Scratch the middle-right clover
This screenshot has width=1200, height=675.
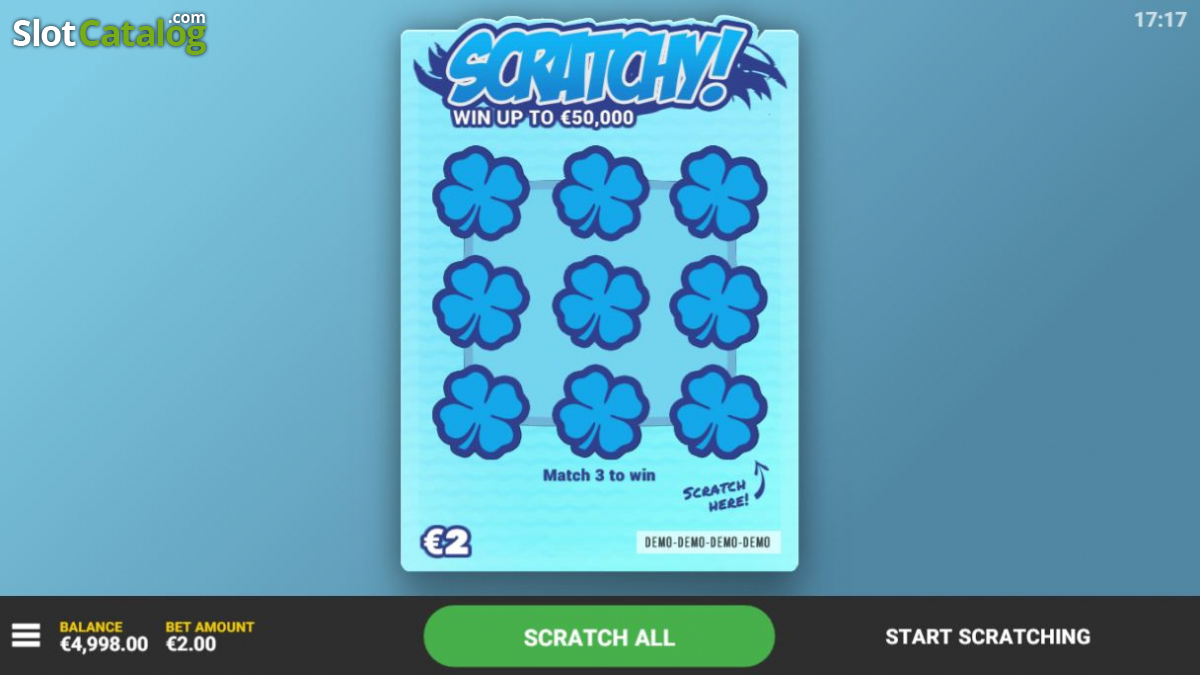point(719,302)
